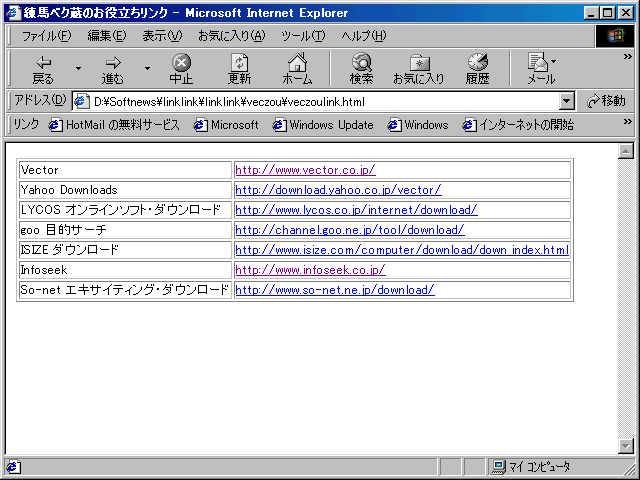Expand hidden toolbar buttons chevron
This screenshot has height=480, width=640.
[x=628, y=57]
